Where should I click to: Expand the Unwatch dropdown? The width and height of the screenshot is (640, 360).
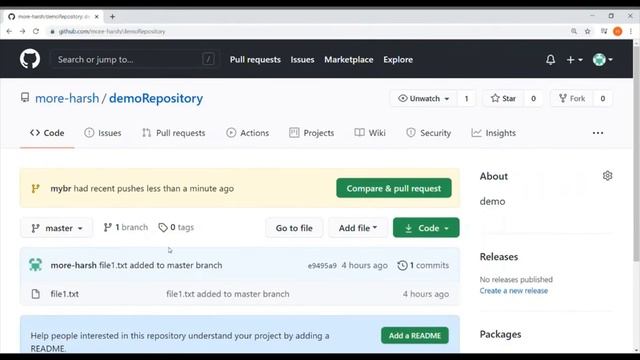coord(424,98)
